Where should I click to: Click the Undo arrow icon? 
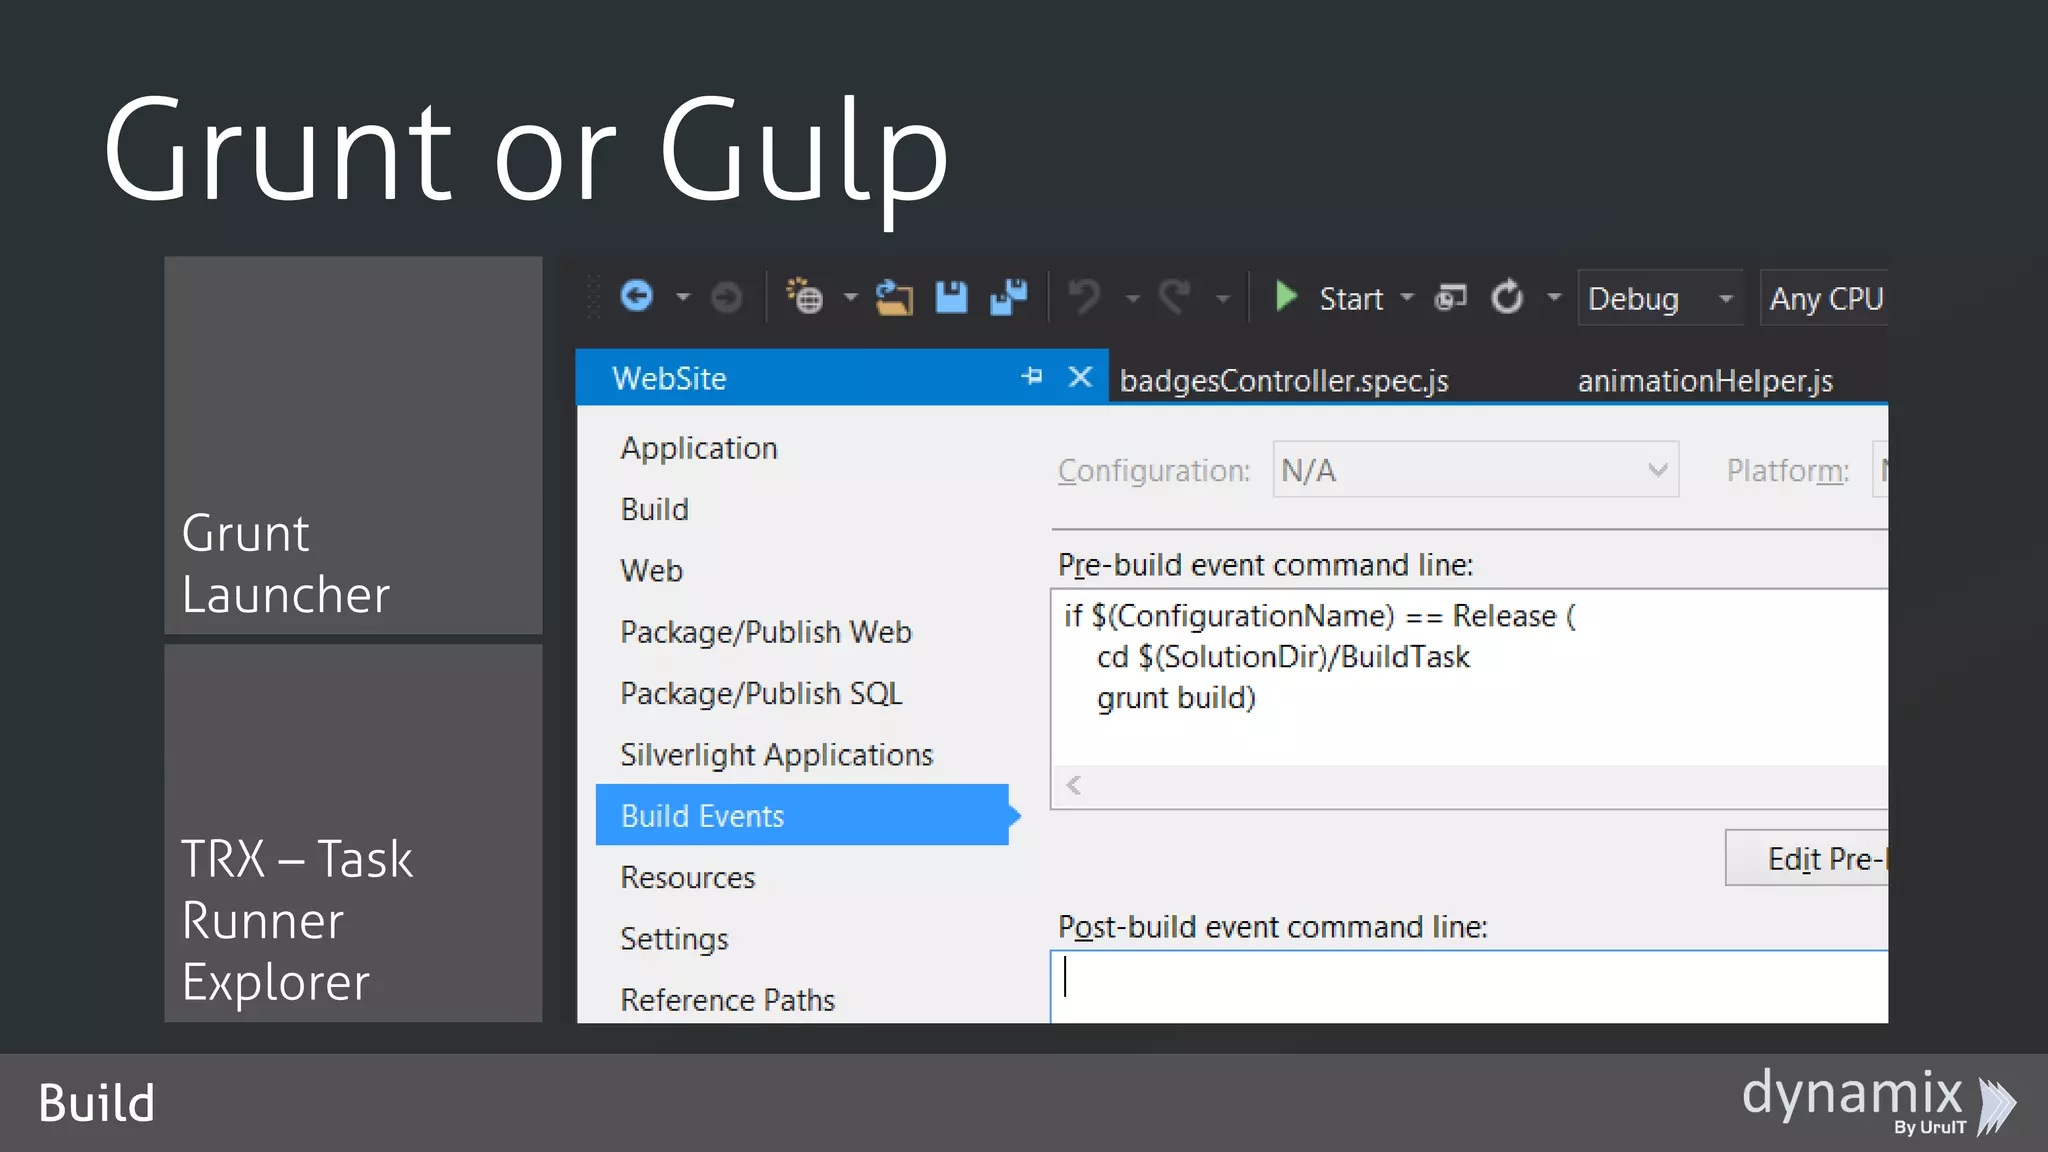(1084, 298)
